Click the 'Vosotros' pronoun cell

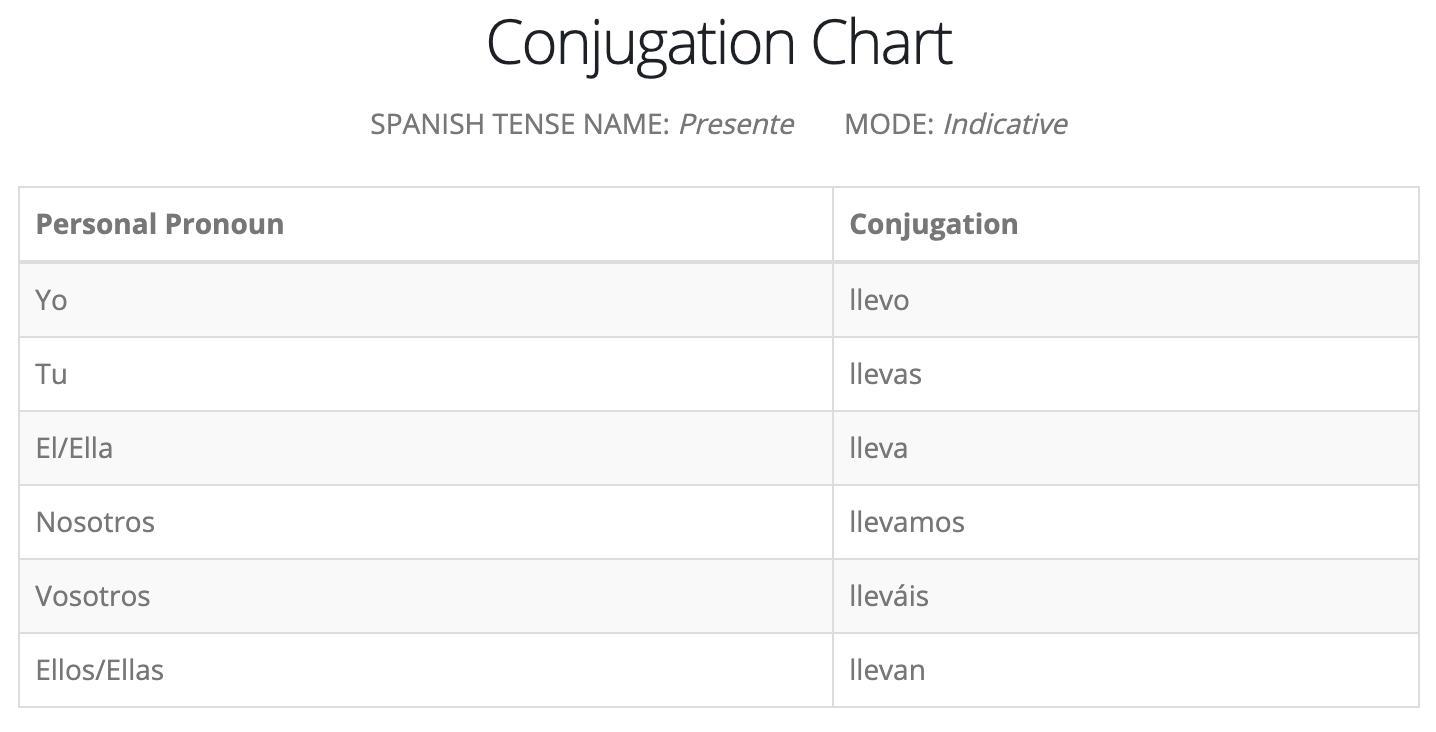93,596
